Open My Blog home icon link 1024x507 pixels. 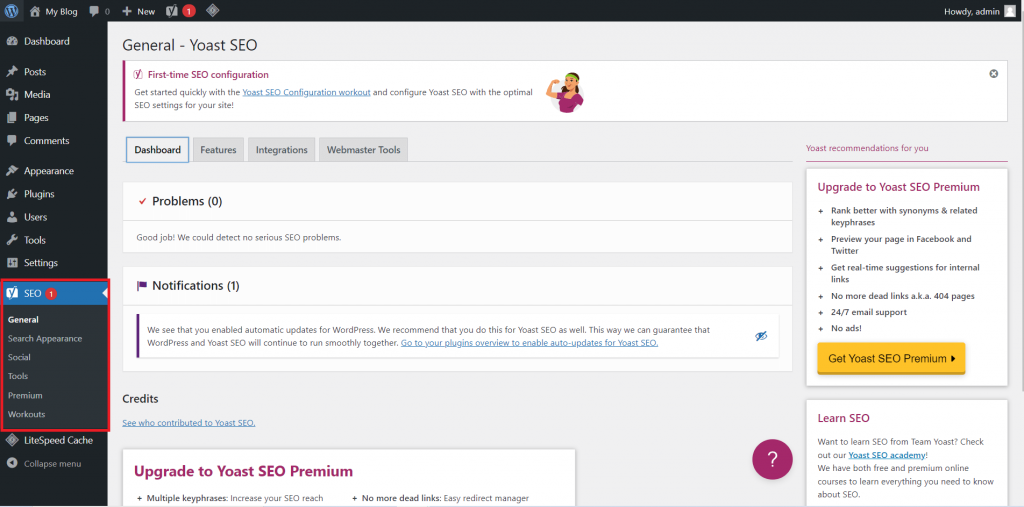(x=35, y=11)
